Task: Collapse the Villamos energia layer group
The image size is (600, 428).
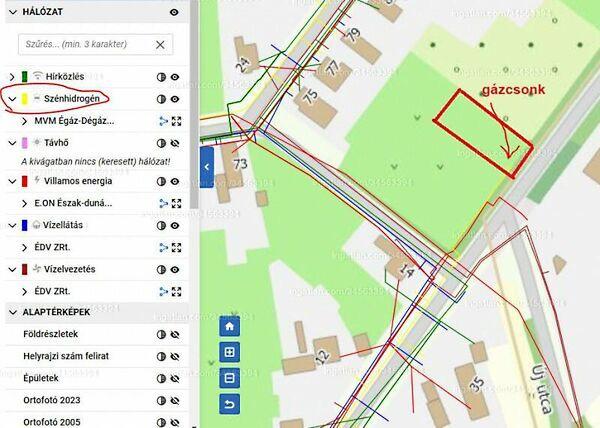Action: pos(11,181)
